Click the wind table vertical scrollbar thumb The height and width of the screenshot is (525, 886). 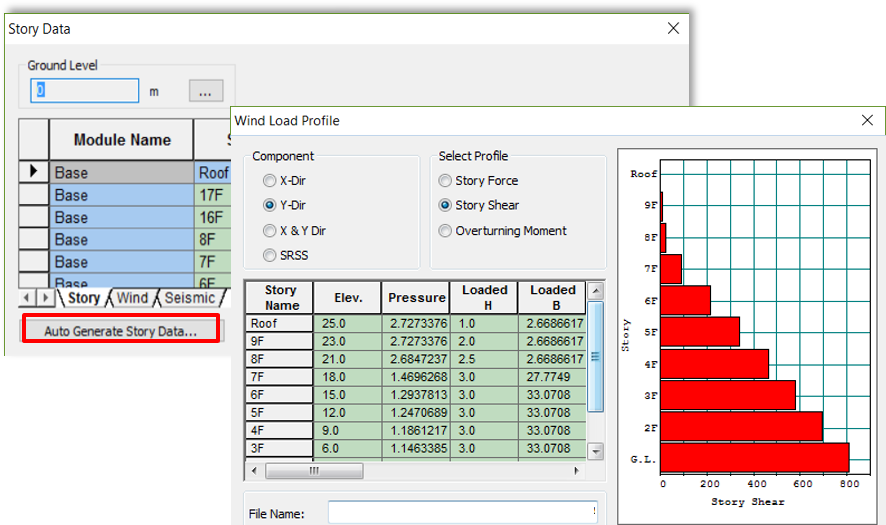(596, 357)
